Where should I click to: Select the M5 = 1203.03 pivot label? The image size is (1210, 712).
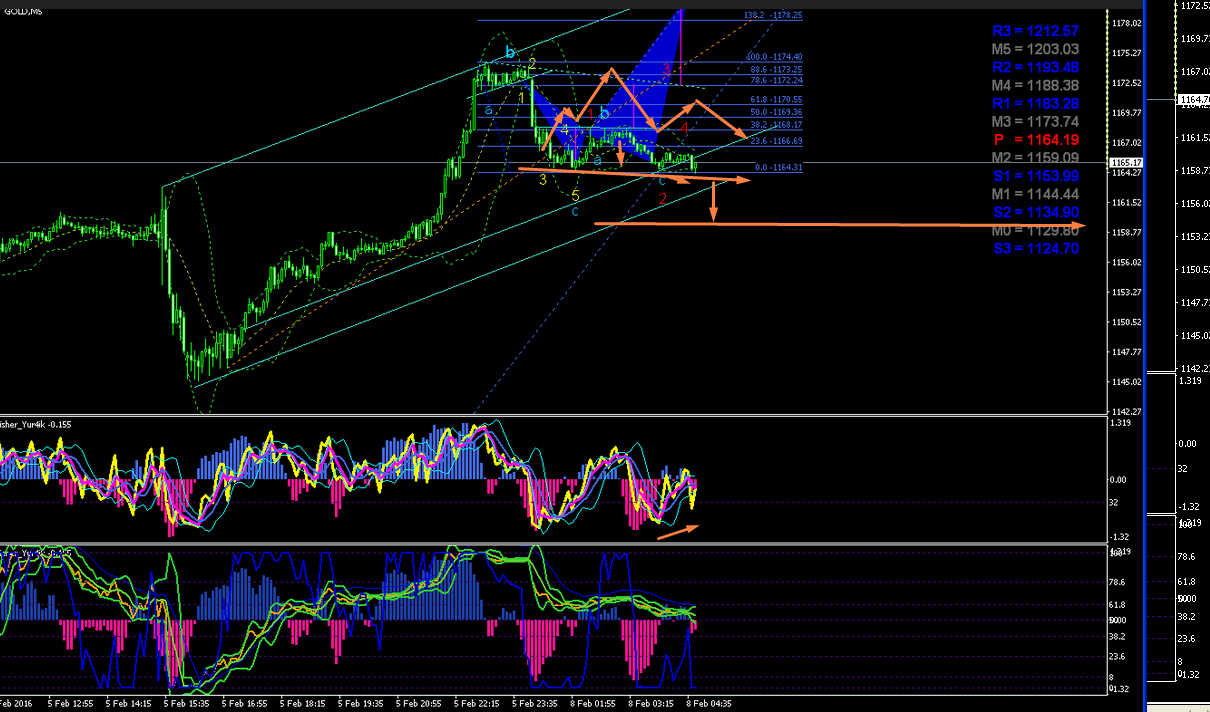(x=1035, y=50)
